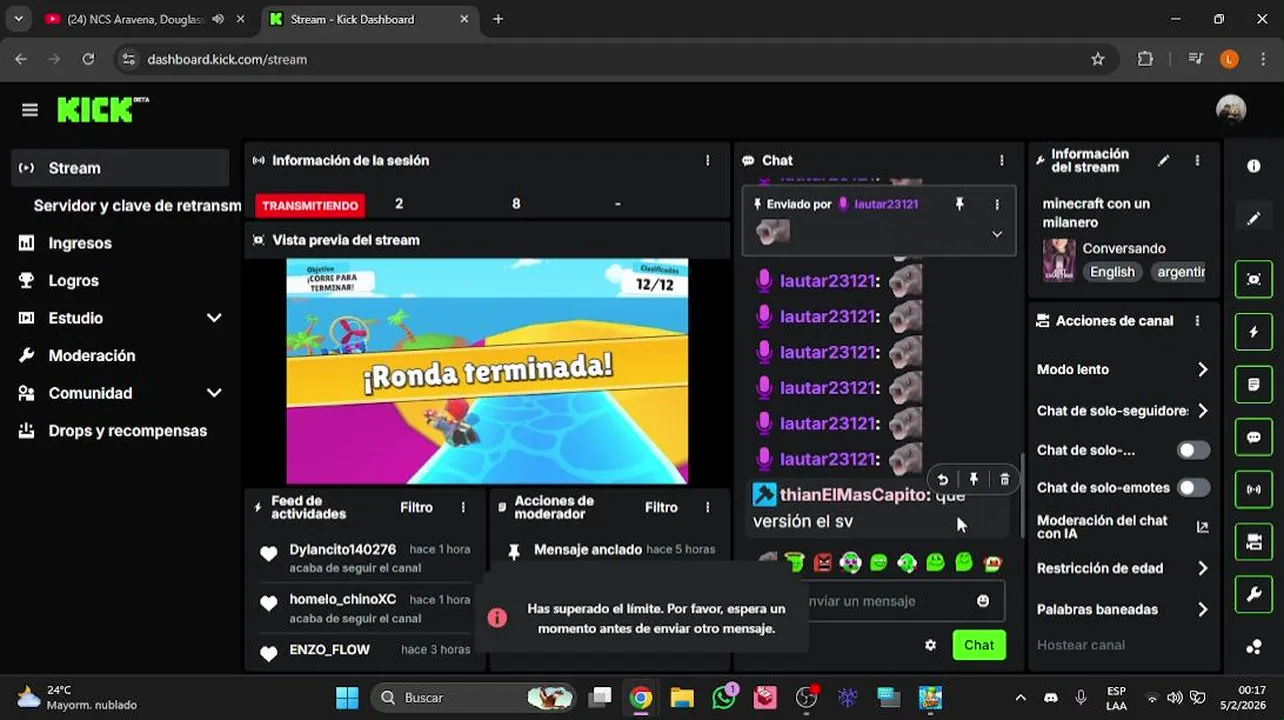
Task: Insert the red angry face emote
Action: [823, 562]
